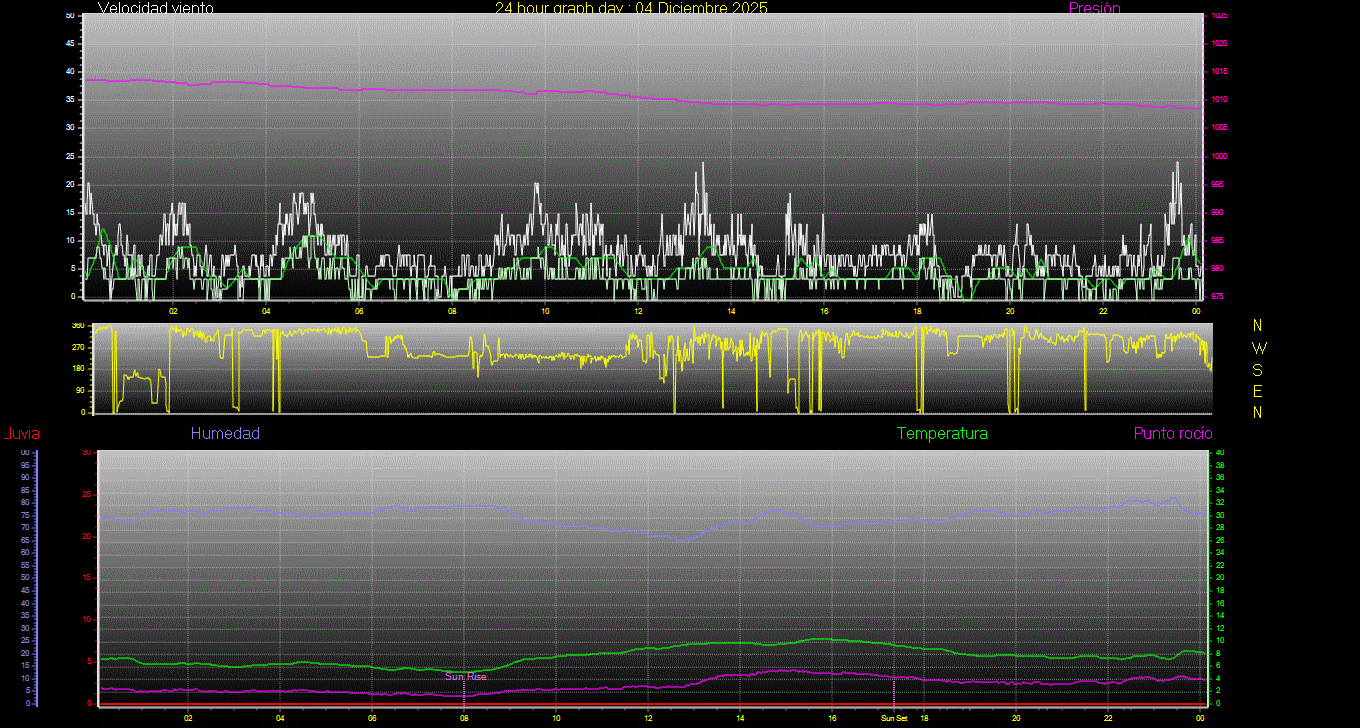Click the 'E' compass direction letter
Screen dimensions: 1360x728
1257,391
